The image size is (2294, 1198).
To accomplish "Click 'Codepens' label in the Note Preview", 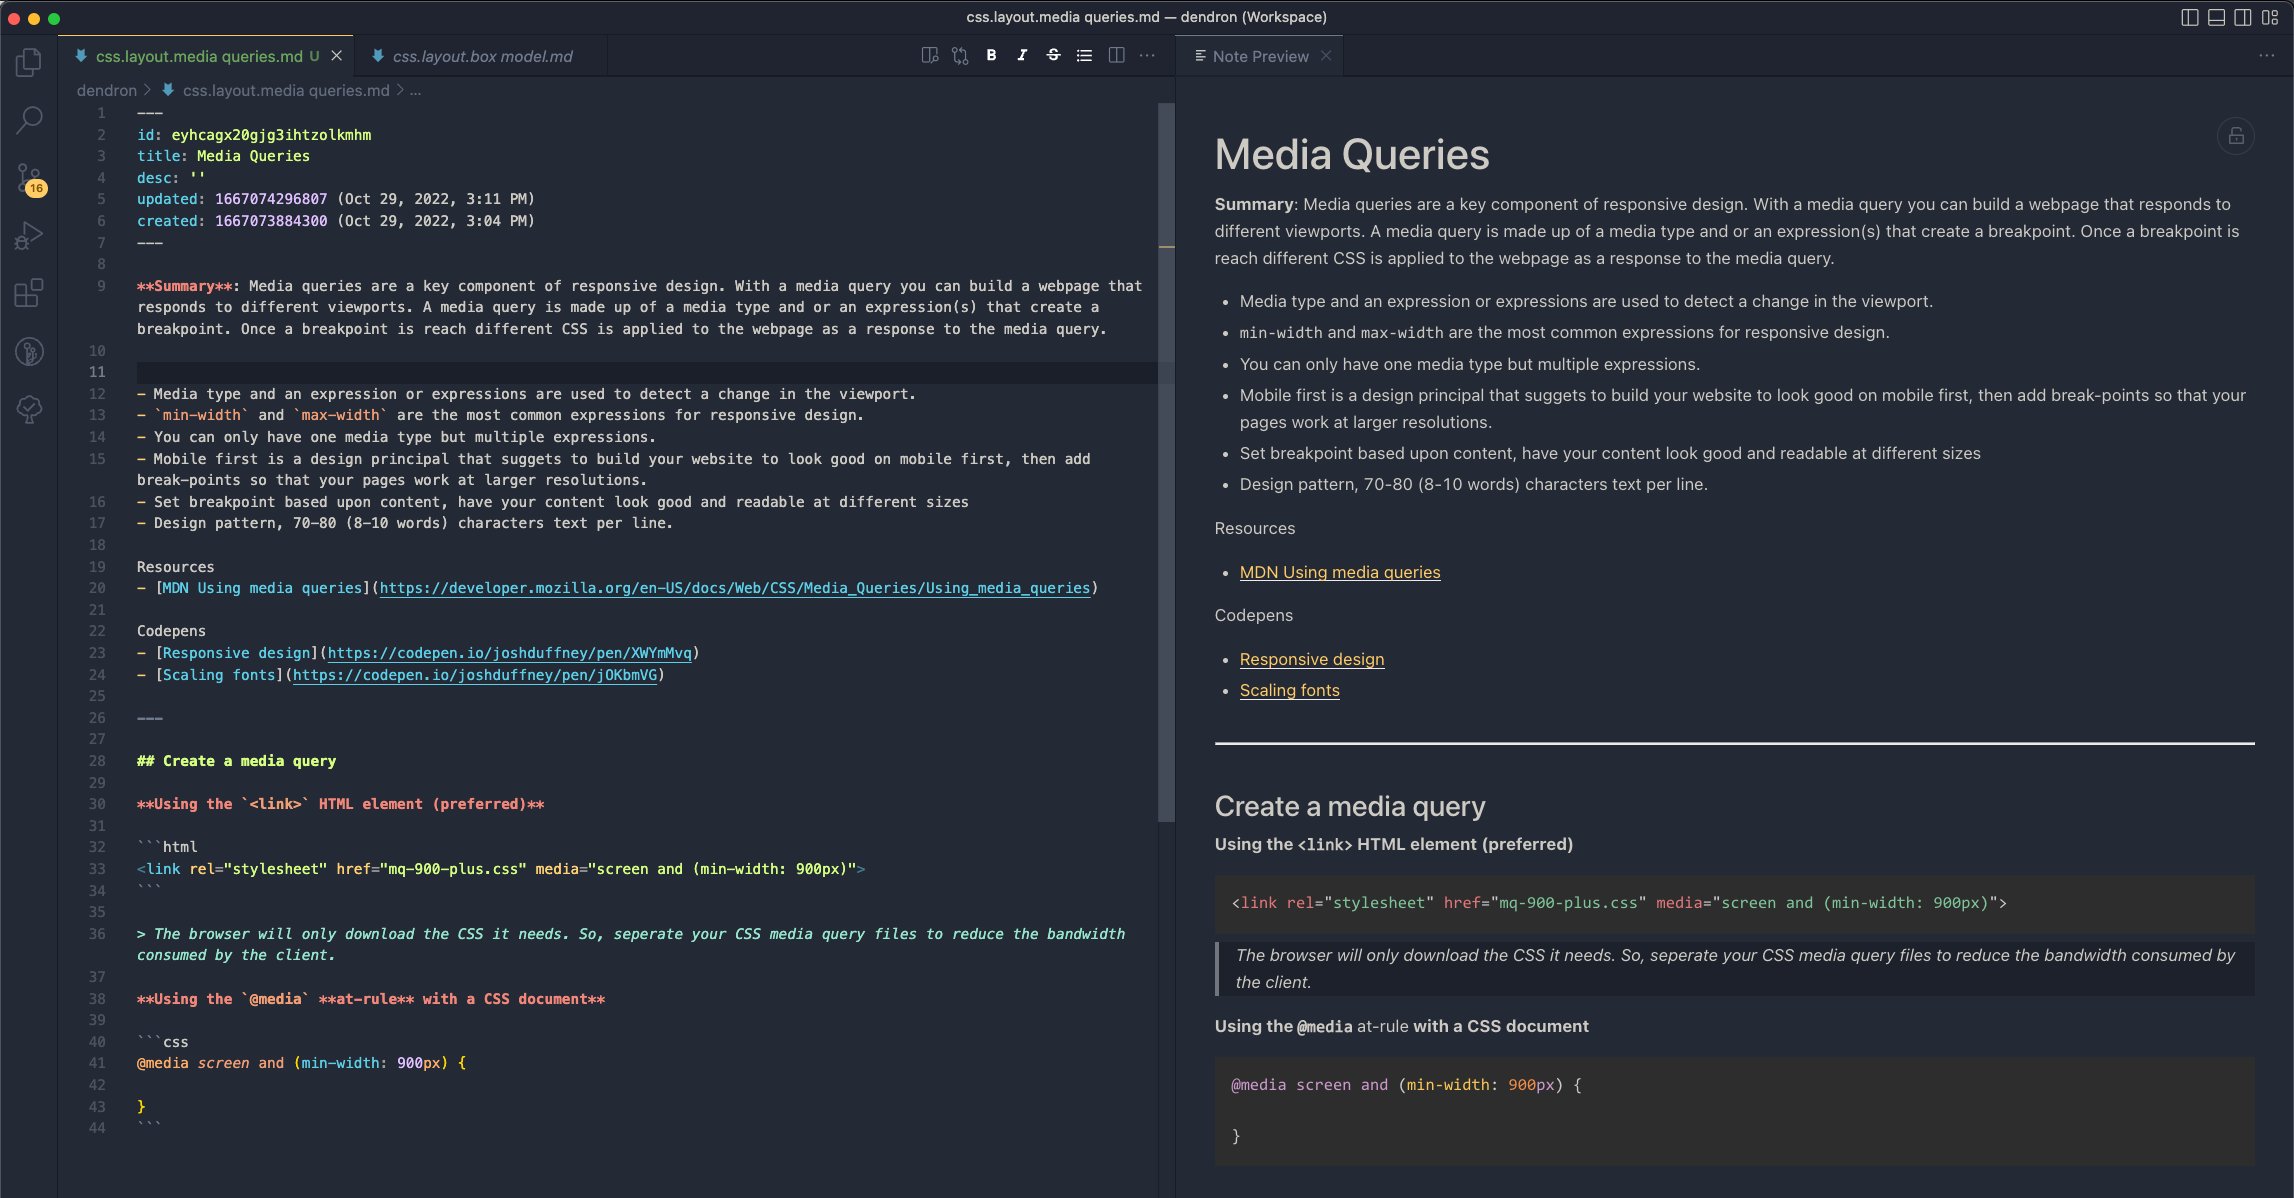I will (1253, 615).
